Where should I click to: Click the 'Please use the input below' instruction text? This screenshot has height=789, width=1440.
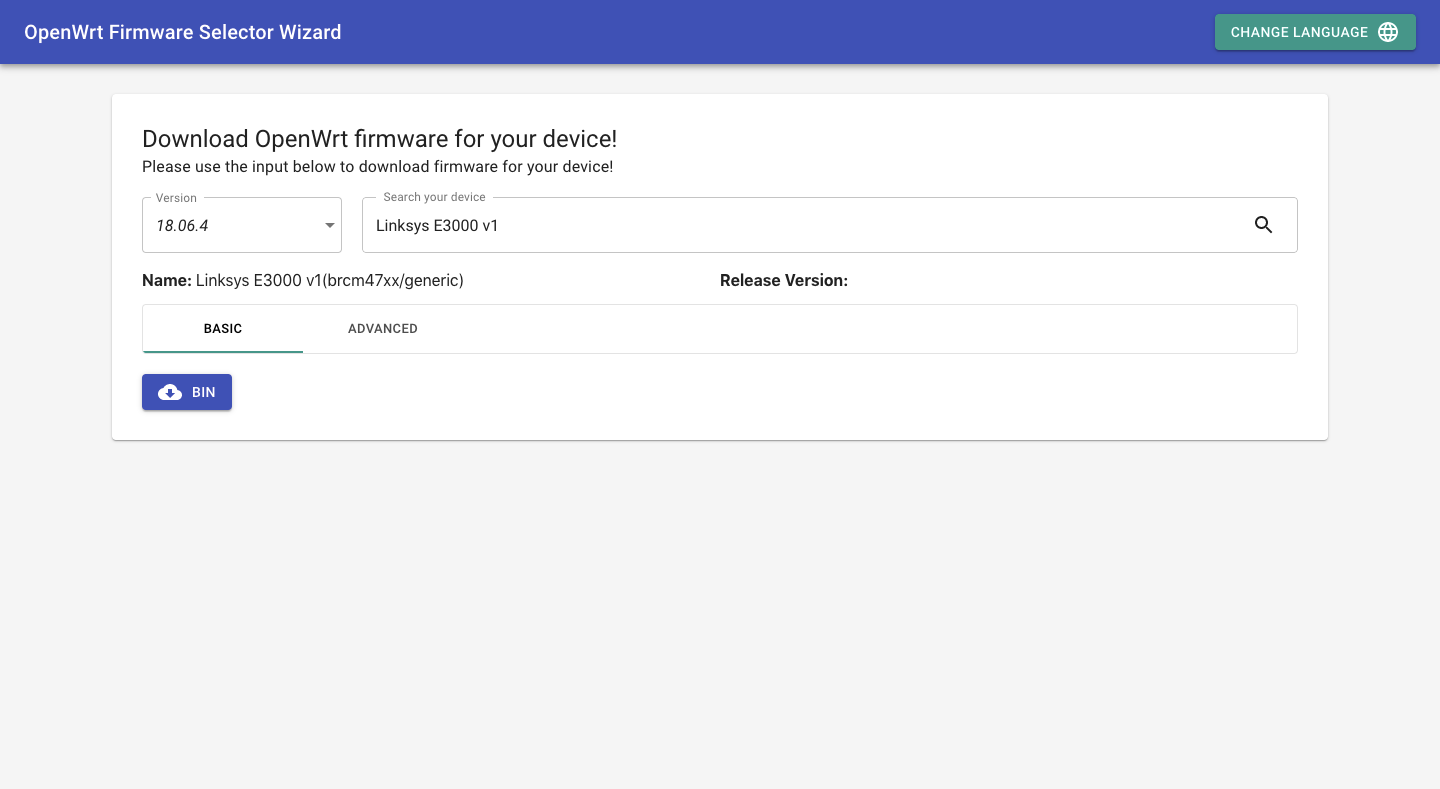(x=378, y=167)
